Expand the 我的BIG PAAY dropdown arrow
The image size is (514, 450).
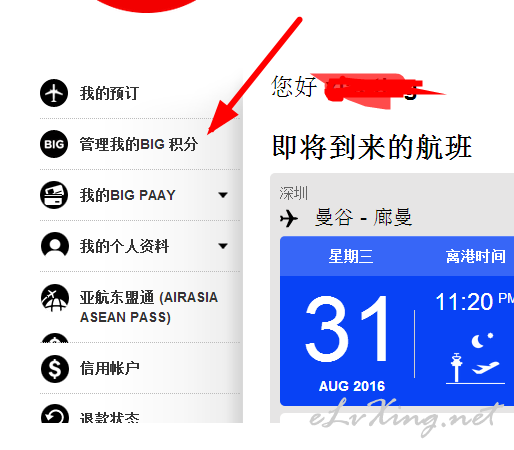point(223,195)
